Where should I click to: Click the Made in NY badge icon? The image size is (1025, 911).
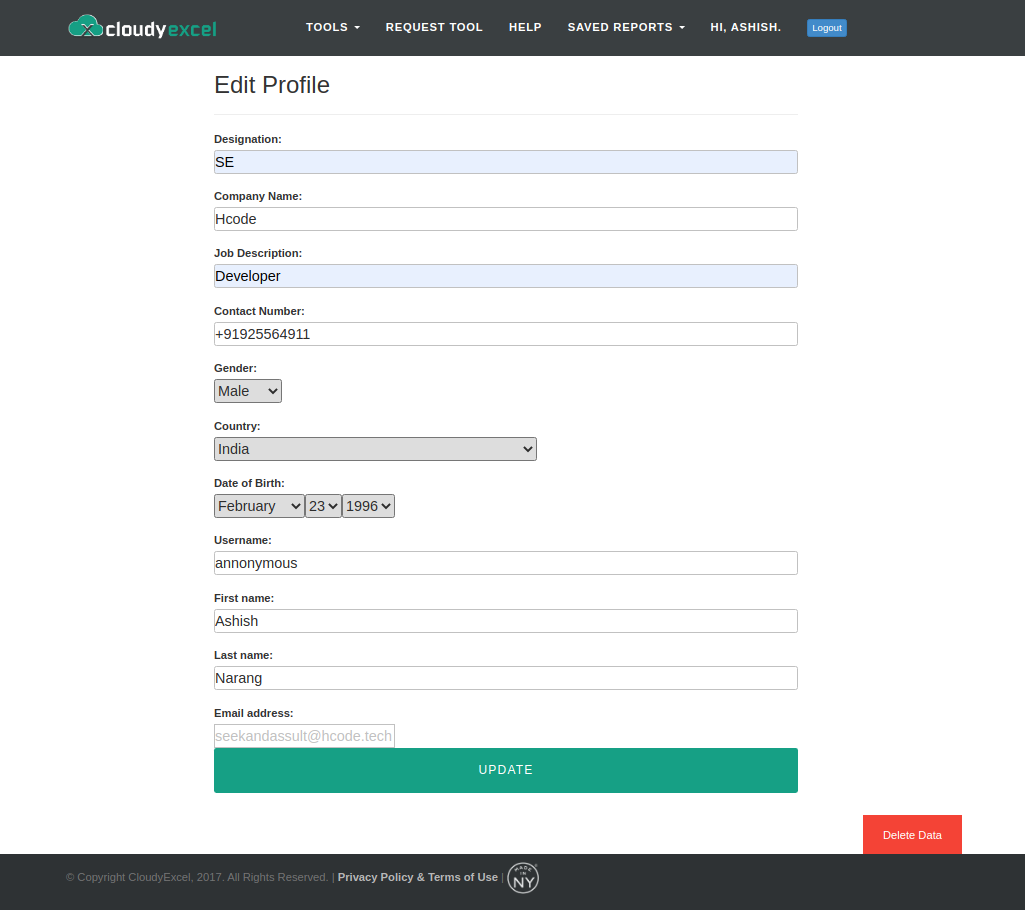523,877
